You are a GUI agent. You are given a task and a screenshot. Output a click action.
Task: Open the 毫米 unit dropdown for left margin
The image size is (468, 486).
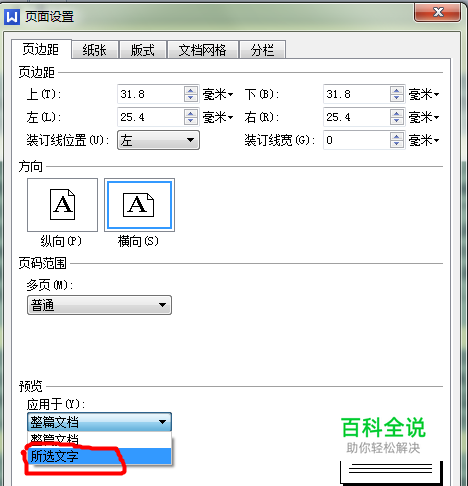click(x=218, y=117)
